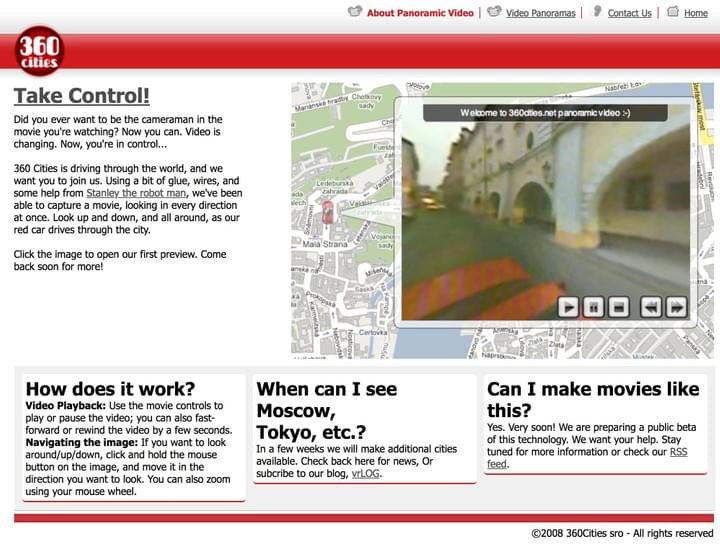Click Can I make movies like this? heading
Screen dimensions: 720x545
pos(593,399)
